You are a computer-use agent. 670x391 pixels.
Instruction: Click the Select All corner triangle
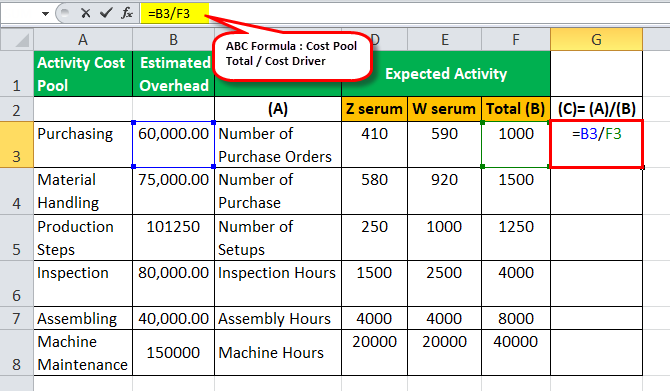(x=17, y=40)
